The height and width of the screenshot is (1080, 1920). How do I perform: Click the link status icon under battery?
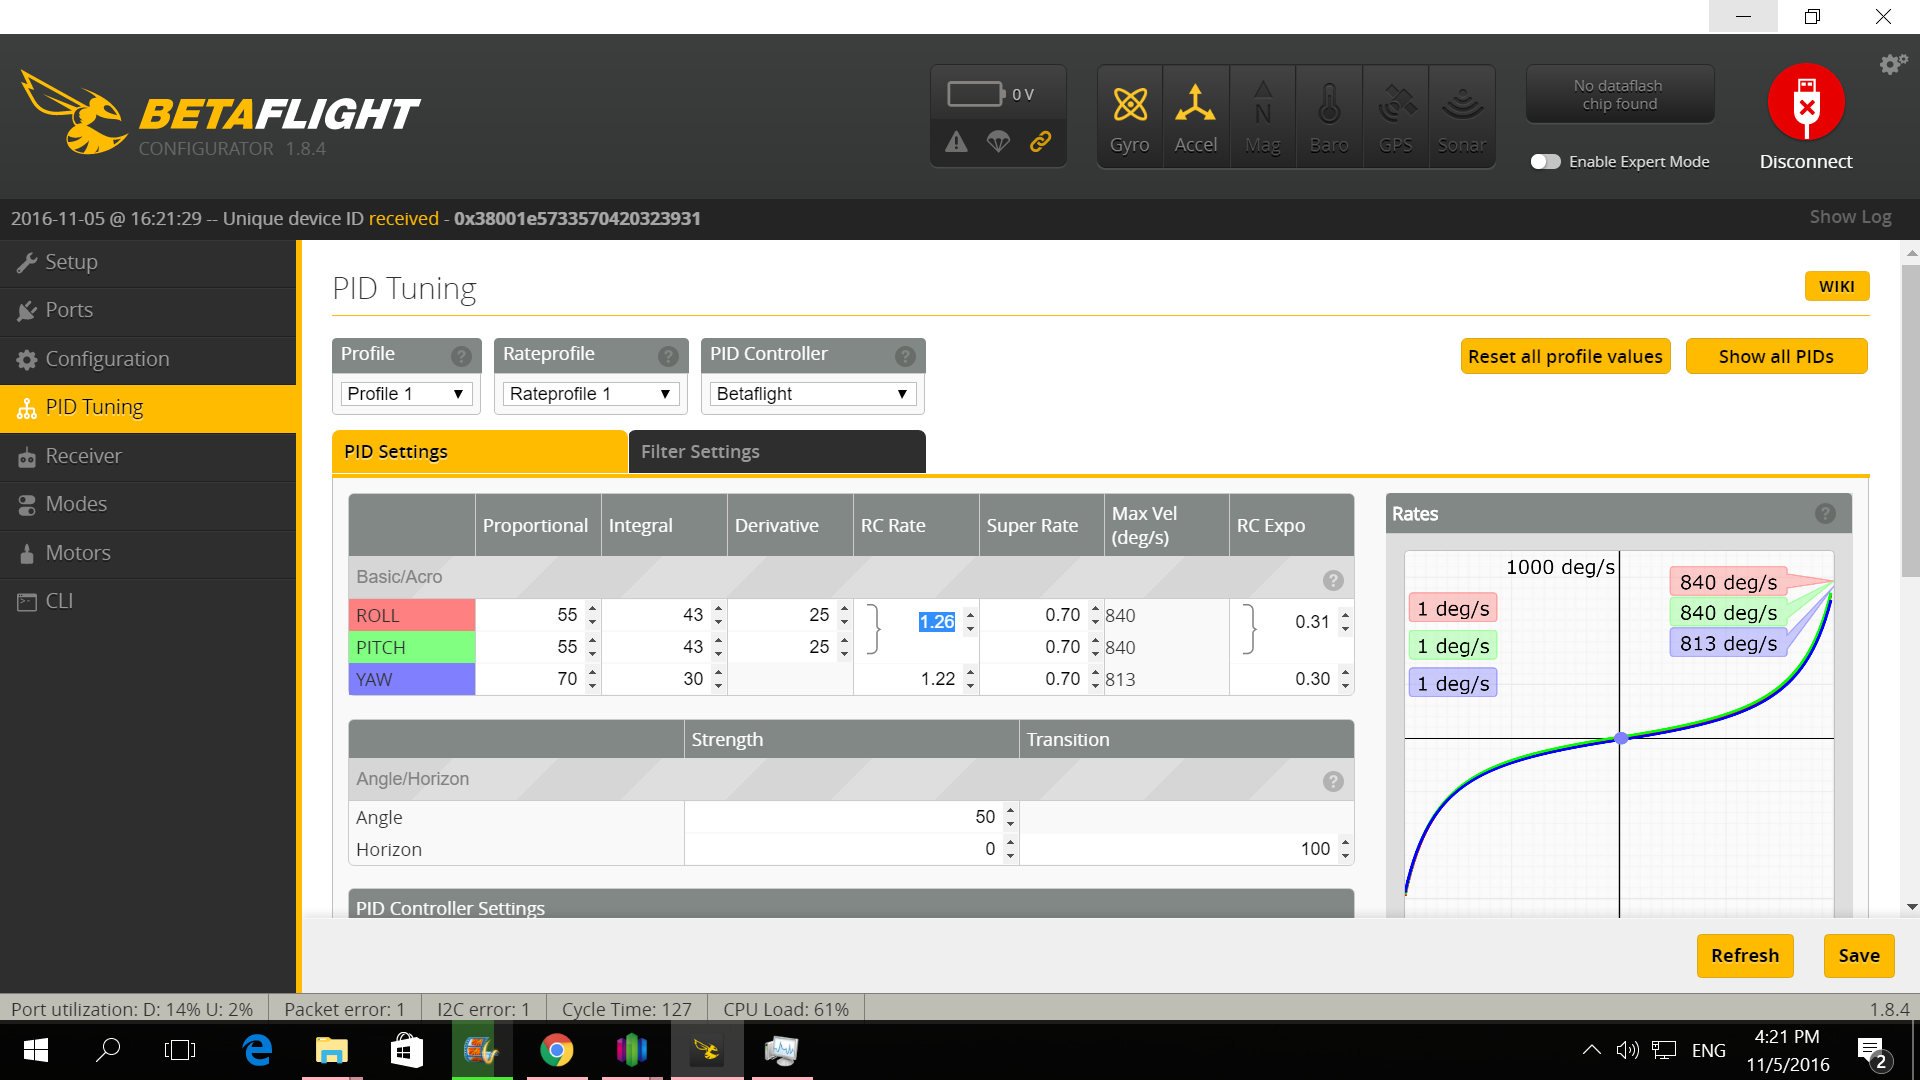pos(1040,142)
